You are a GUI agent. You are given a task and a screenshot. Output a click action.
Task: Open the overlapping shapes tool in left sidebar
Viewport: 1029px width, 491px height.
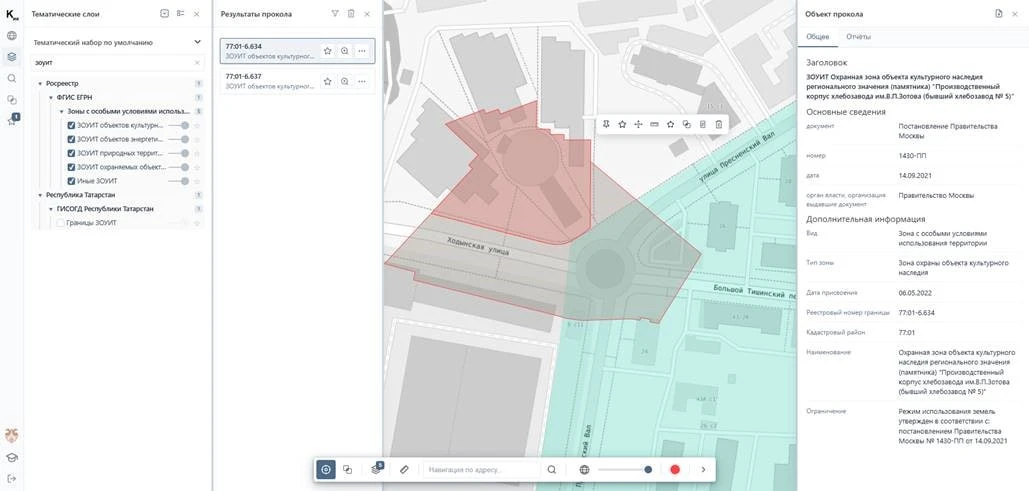coord(12,100)
